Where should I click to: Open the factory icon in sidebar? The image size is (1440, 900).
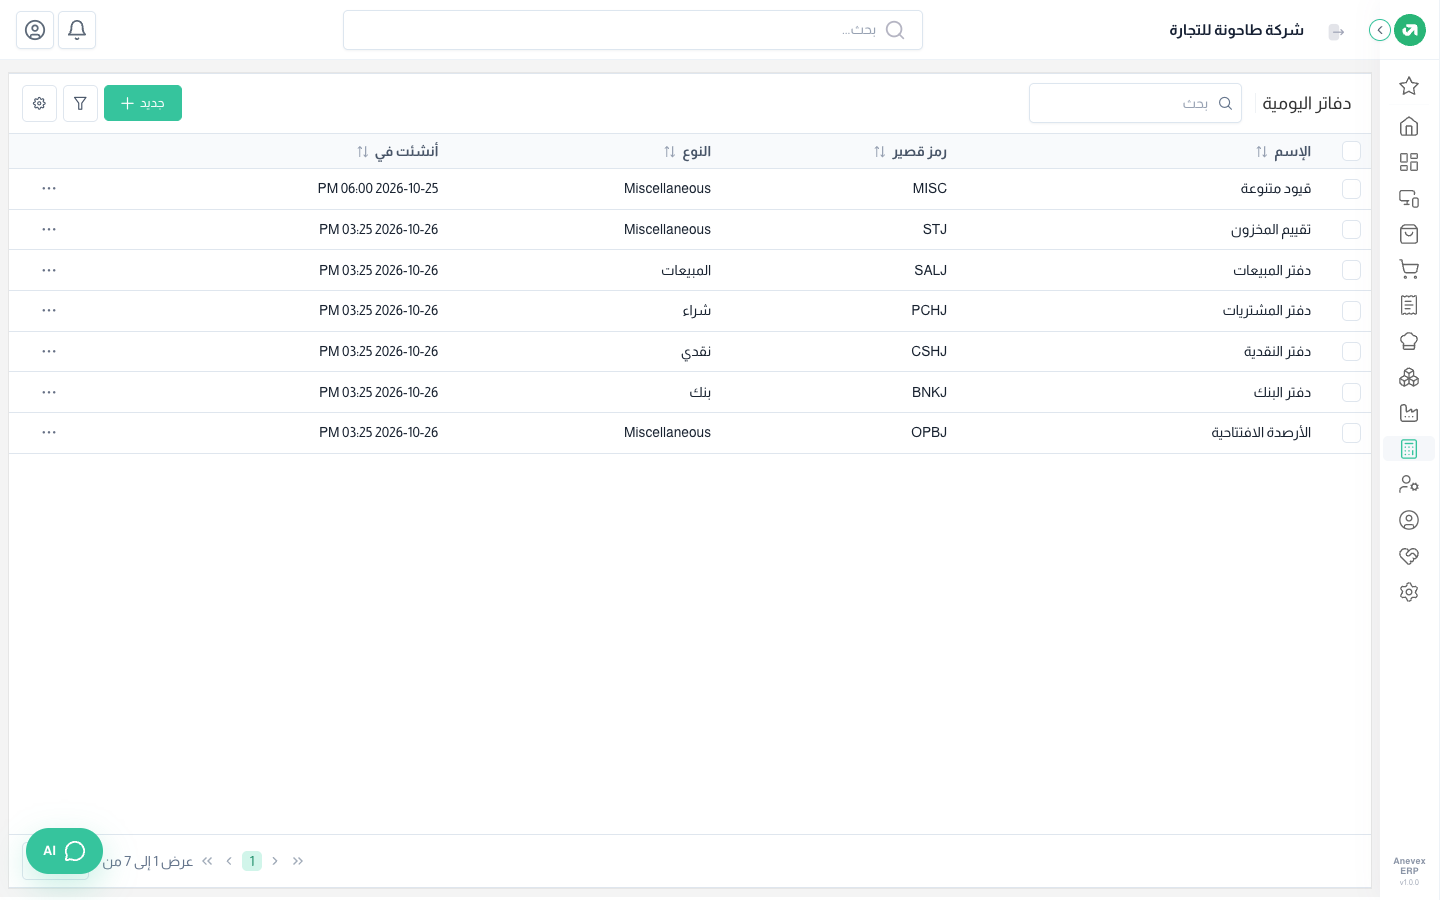(1409, 413)
